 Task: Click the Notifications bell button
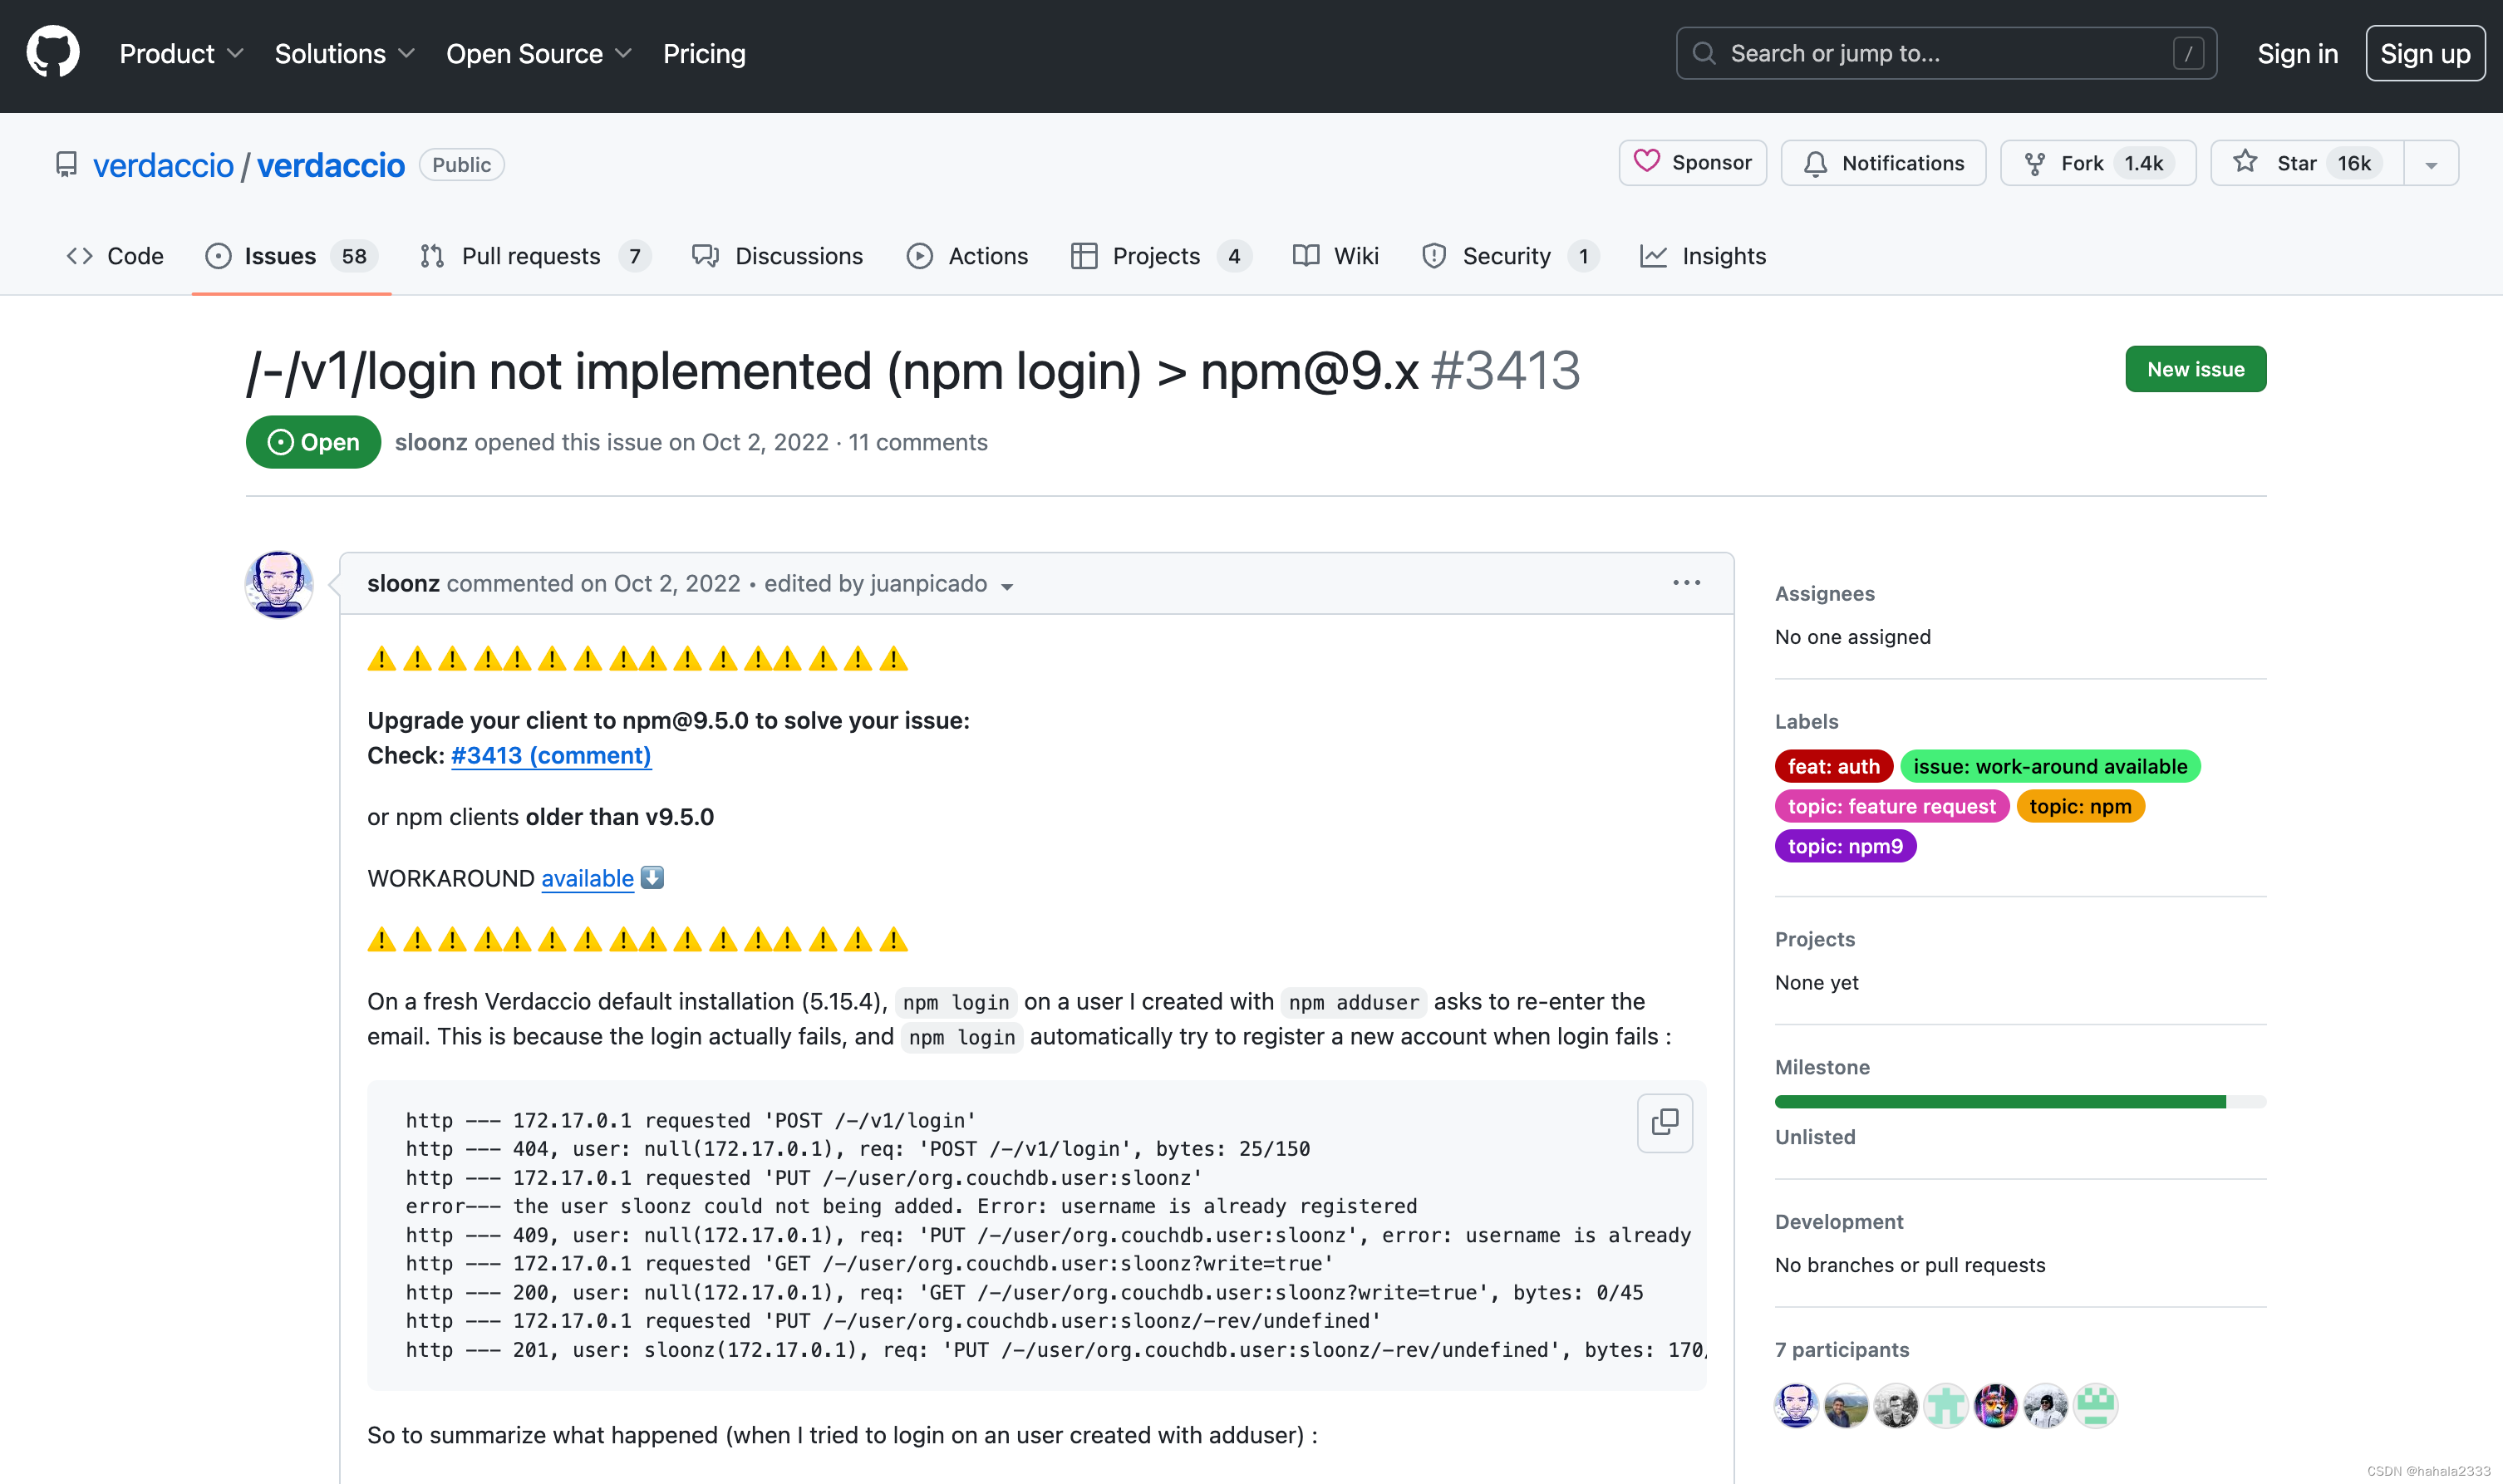point(1883,163)
